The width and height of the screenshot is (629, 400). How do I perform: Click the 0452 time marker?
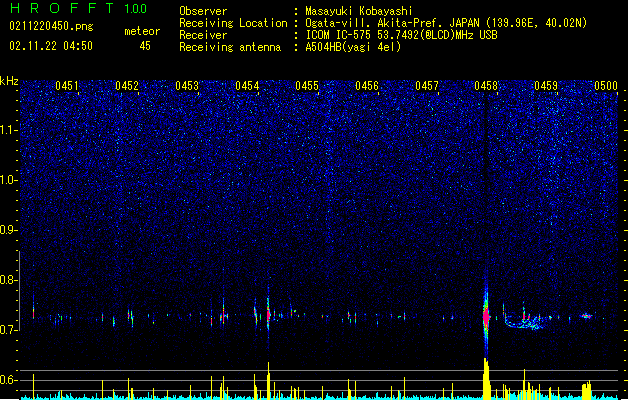click(x=127, y=85)
